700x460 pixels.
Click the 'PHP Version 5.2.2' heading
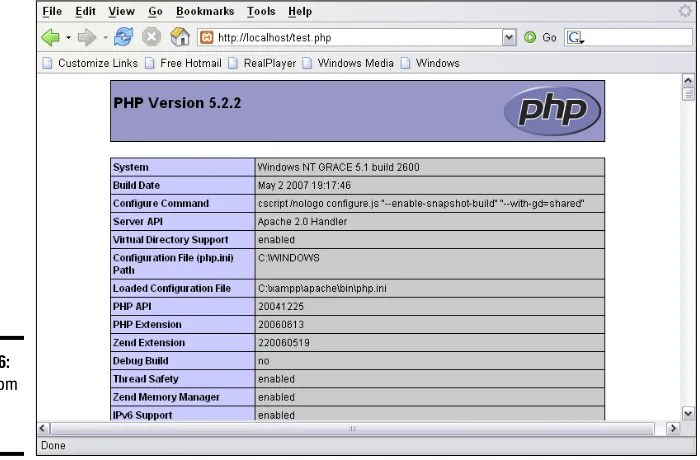pyautogui.click(x=177, y=103)
